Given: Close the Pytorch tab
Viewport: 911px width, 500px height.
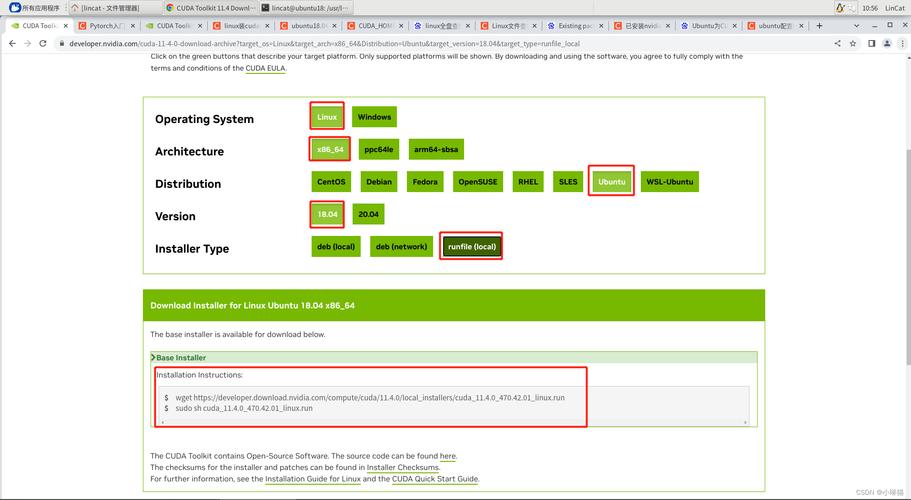Looking at the screenshot, I should pyautogui.click(x=133, y=26).
